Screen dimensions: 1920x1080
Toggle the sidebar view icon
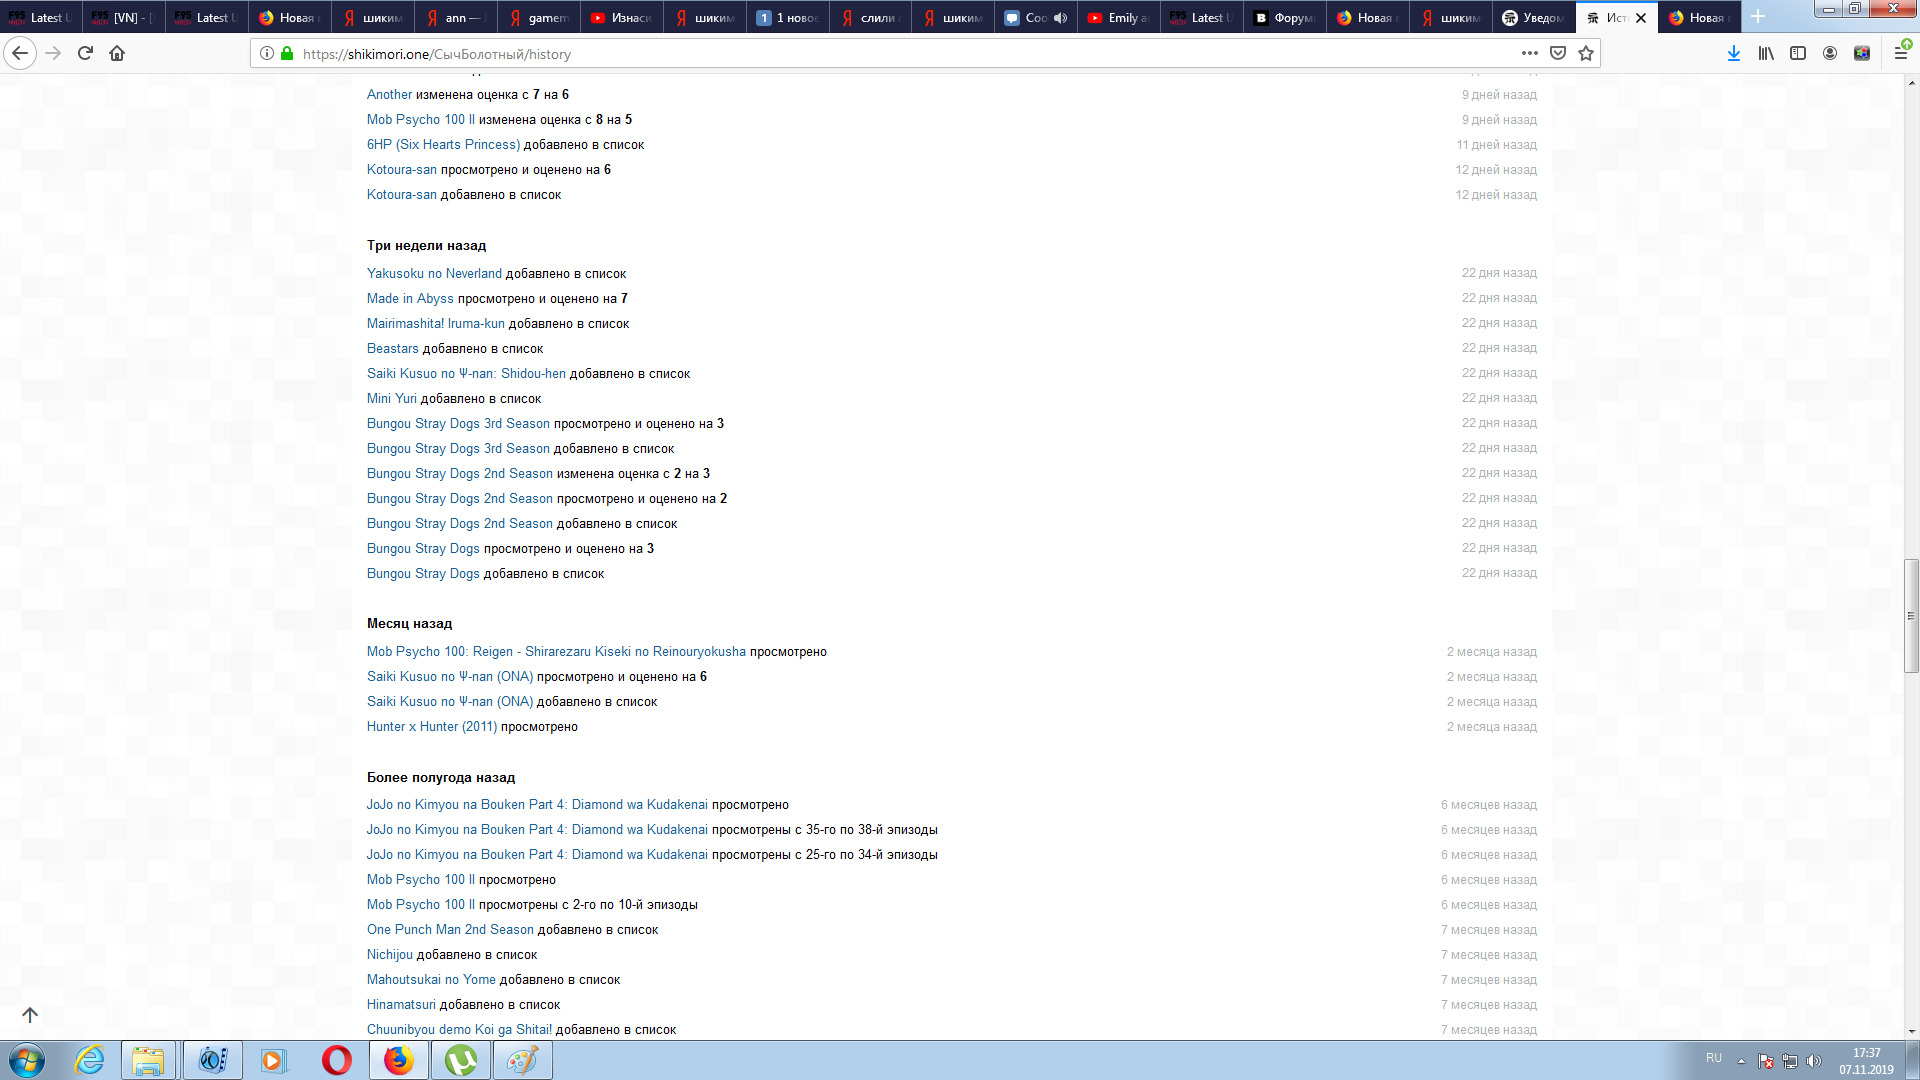click(1798, 53)
